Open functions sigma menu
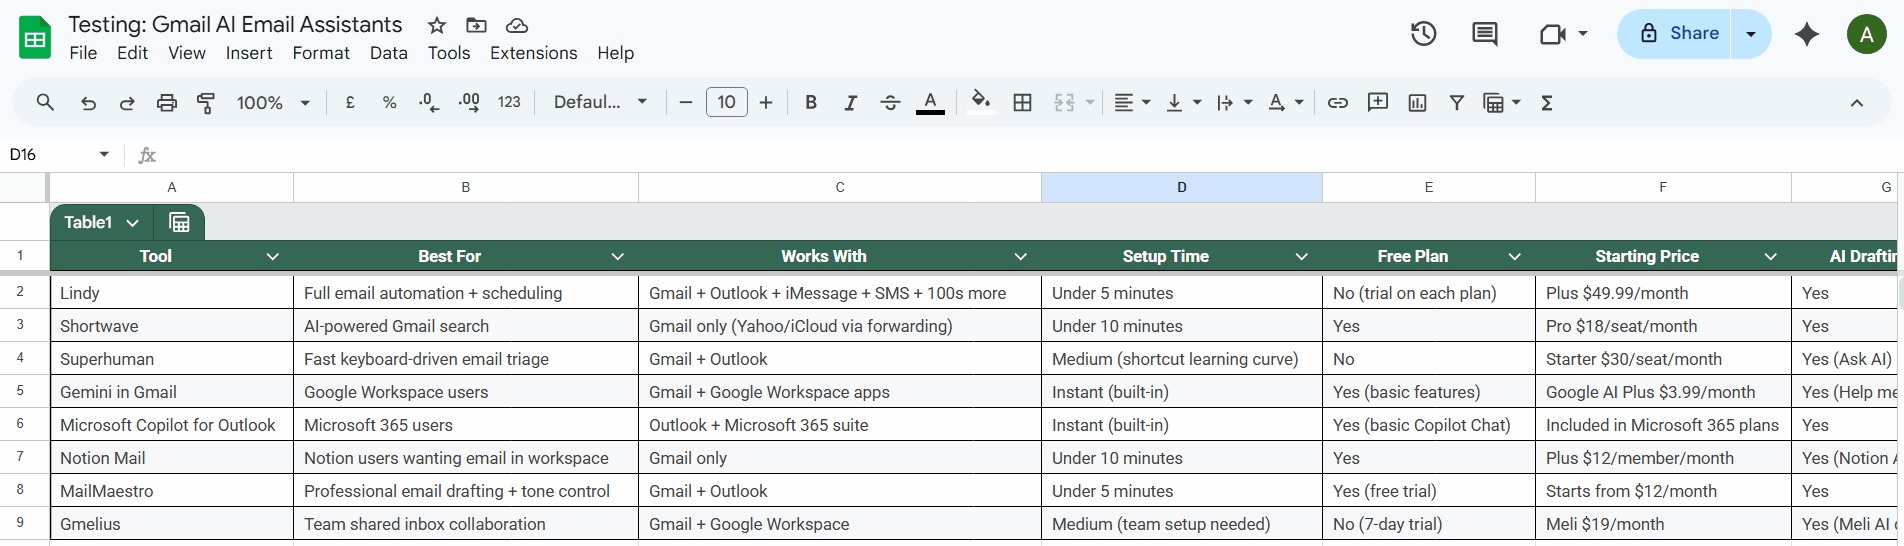The image size is (1904, 546). coord(1547,102)
